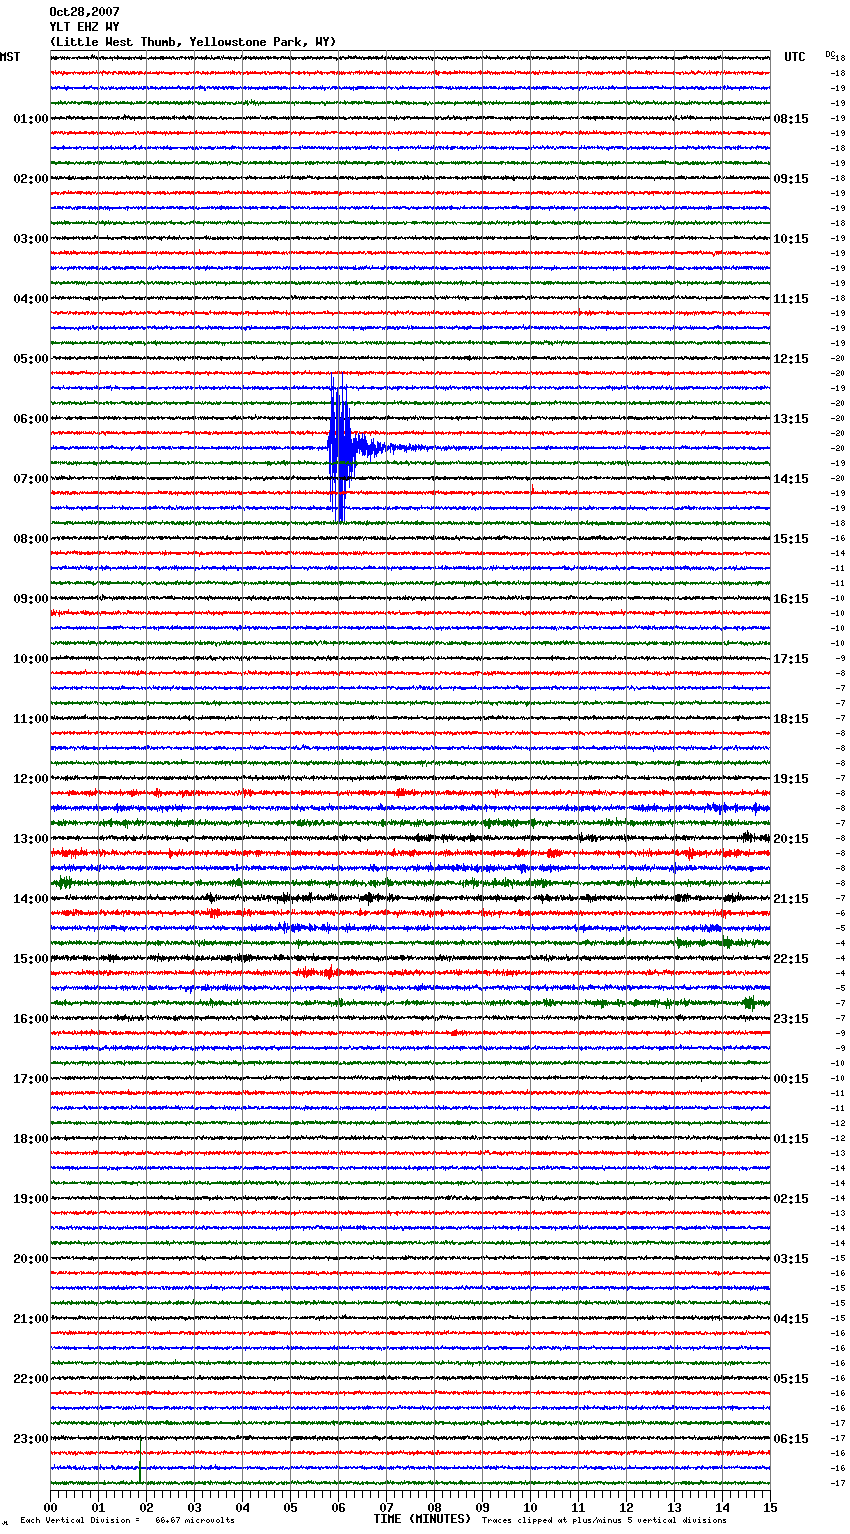Click the 02:15 UTC time label

pos(791,1199)
